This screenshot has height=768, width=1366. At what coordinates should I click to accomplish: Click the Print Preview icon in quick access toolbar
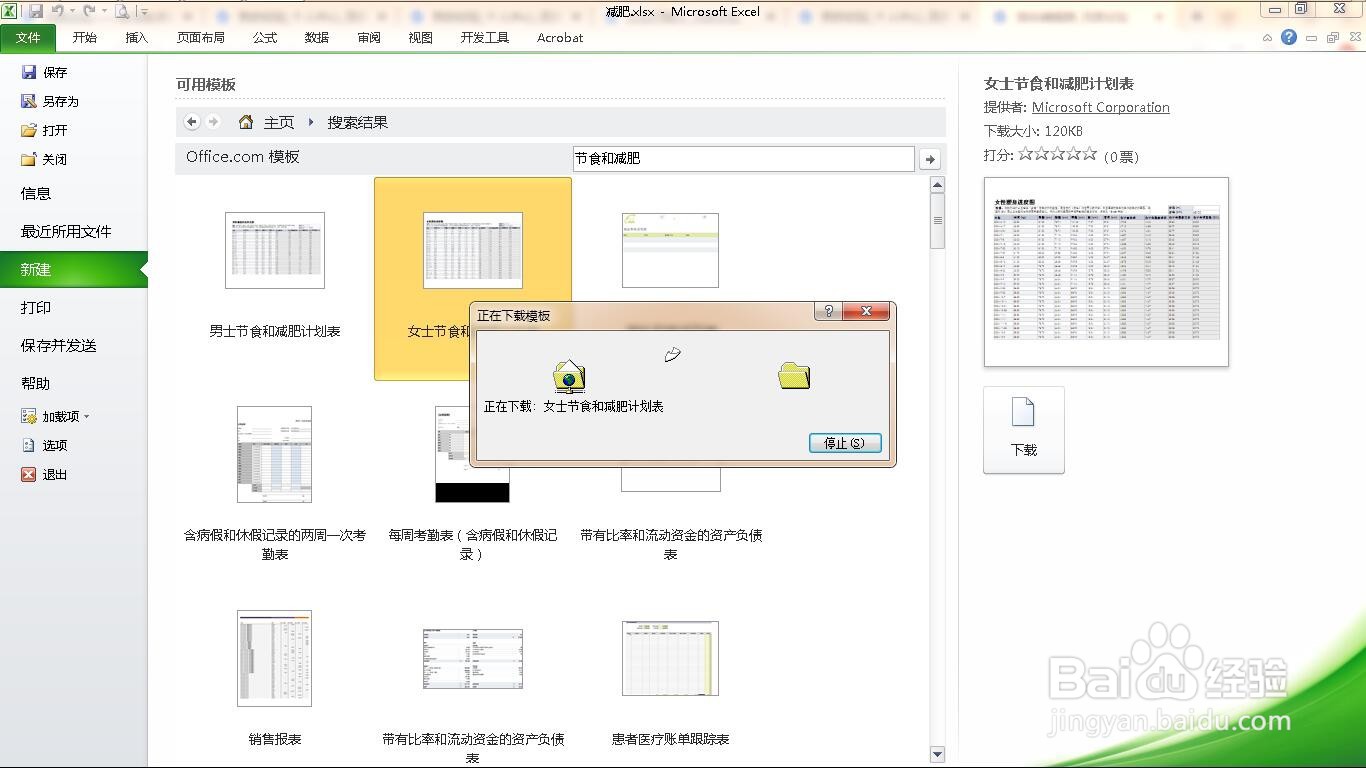[x=122, y=11]
